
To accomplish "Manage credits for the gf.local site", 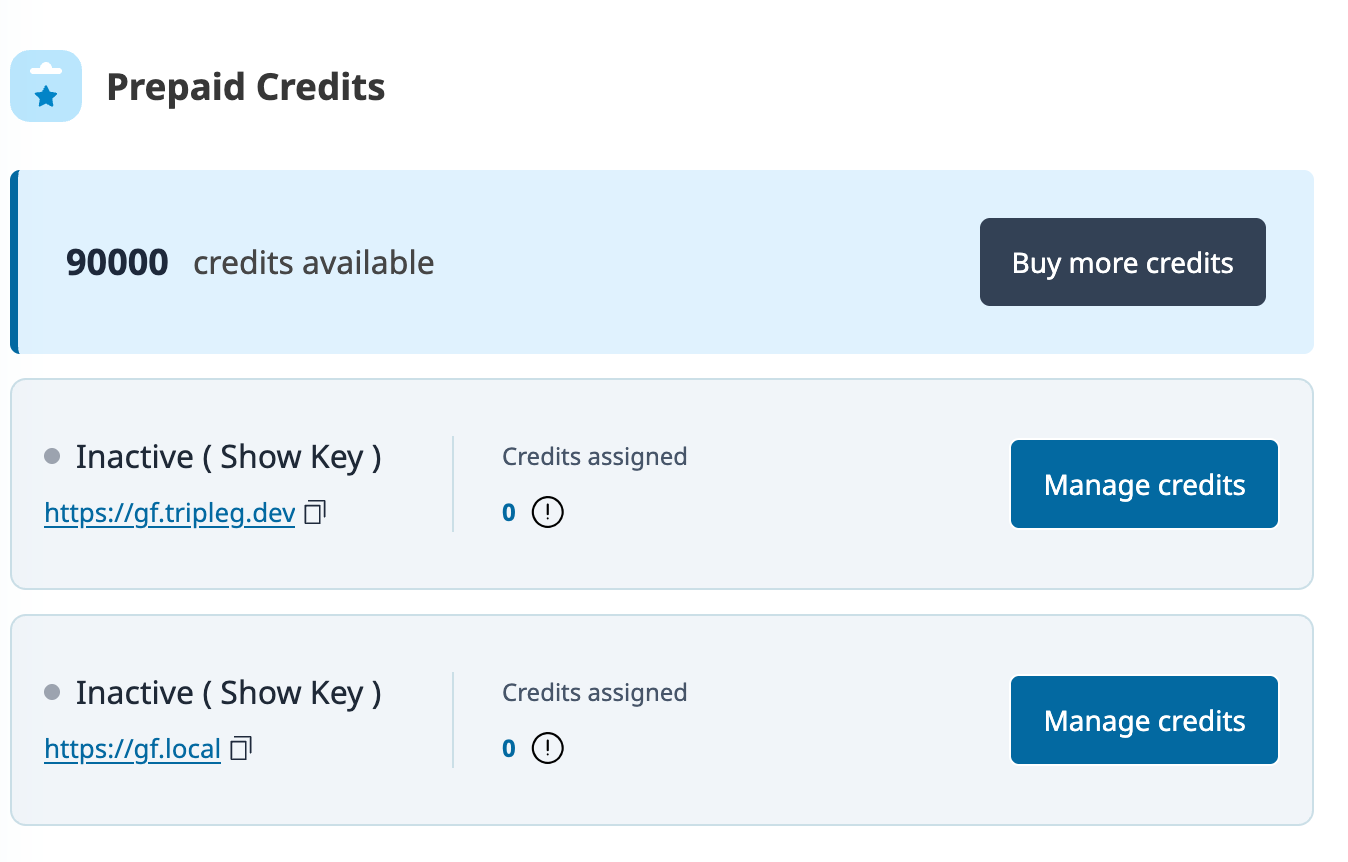I will pos(1144,720).
